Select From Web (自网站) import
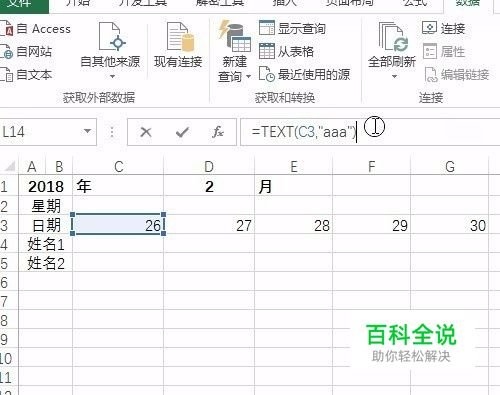The width and height of the screenshot is (500, 395). pyautogui.click(x=27, y=52)
